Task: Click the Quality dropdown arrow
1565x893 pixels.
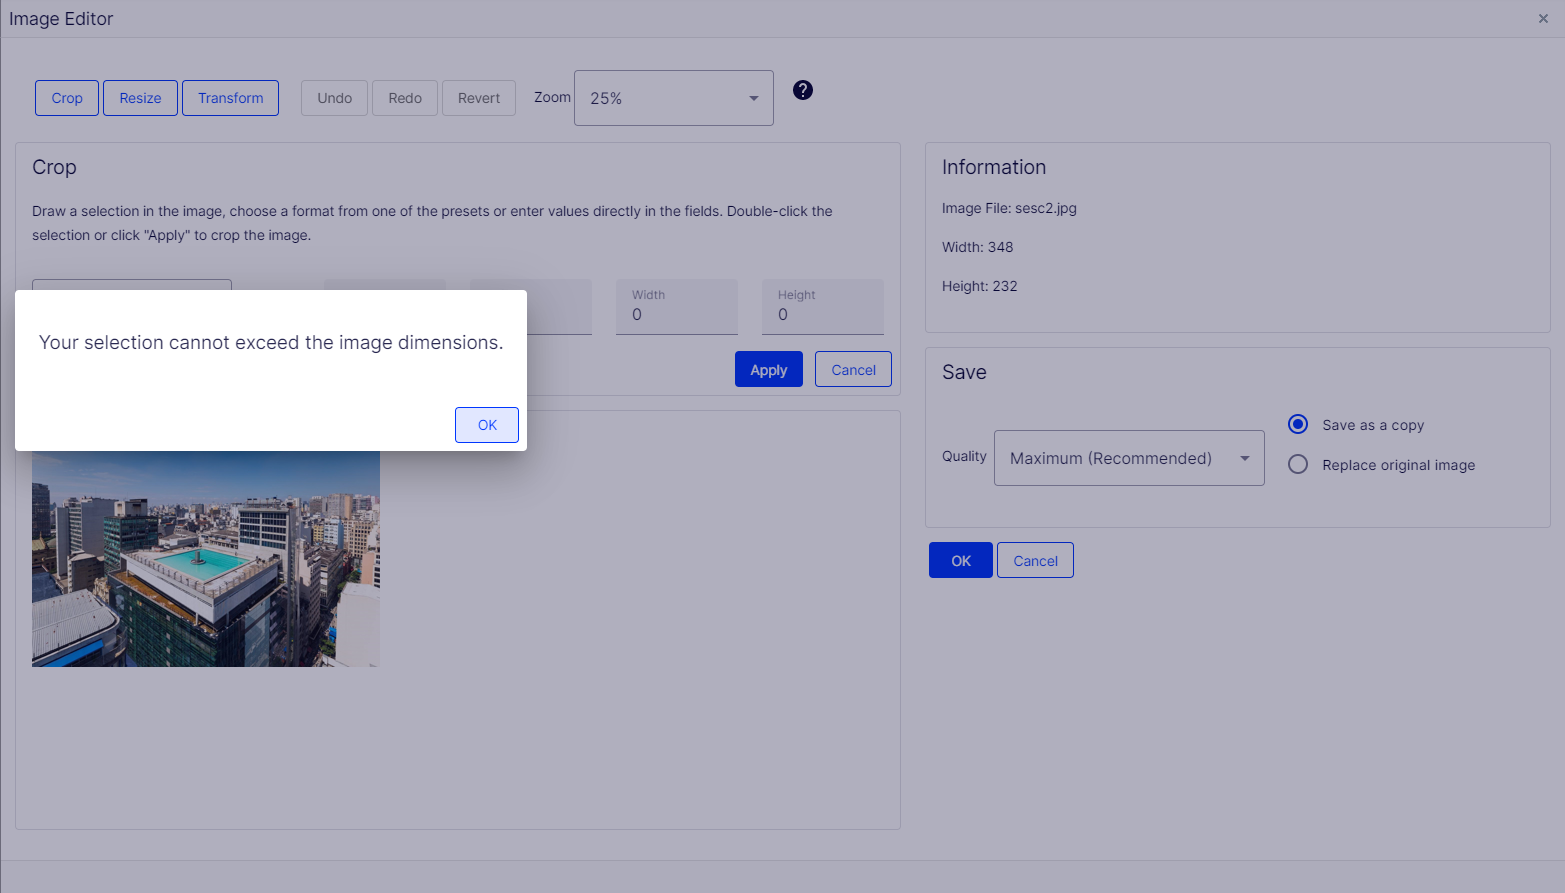Action: [1245, 457]
